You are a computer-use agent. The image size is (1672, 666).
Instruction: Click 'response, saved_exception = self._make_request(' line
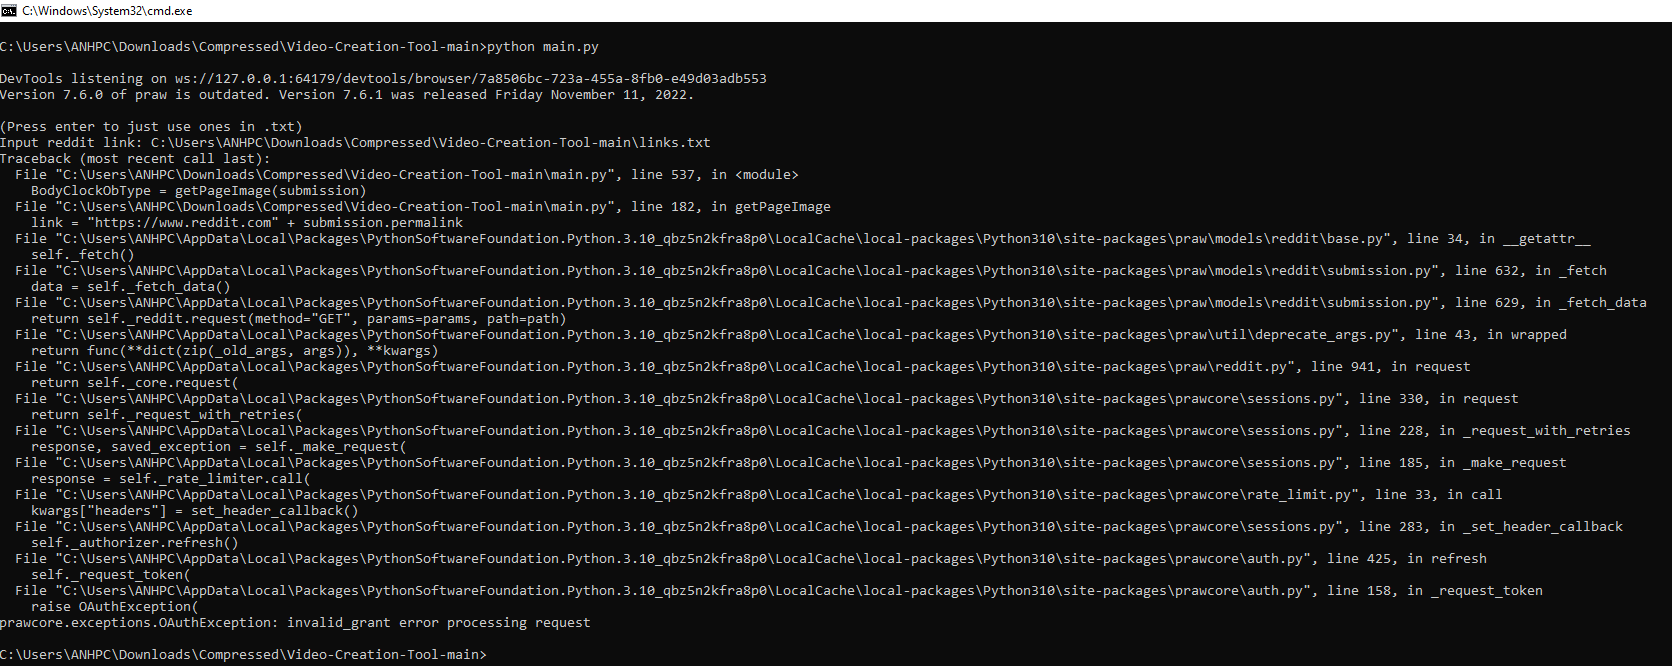coord(219,447)
